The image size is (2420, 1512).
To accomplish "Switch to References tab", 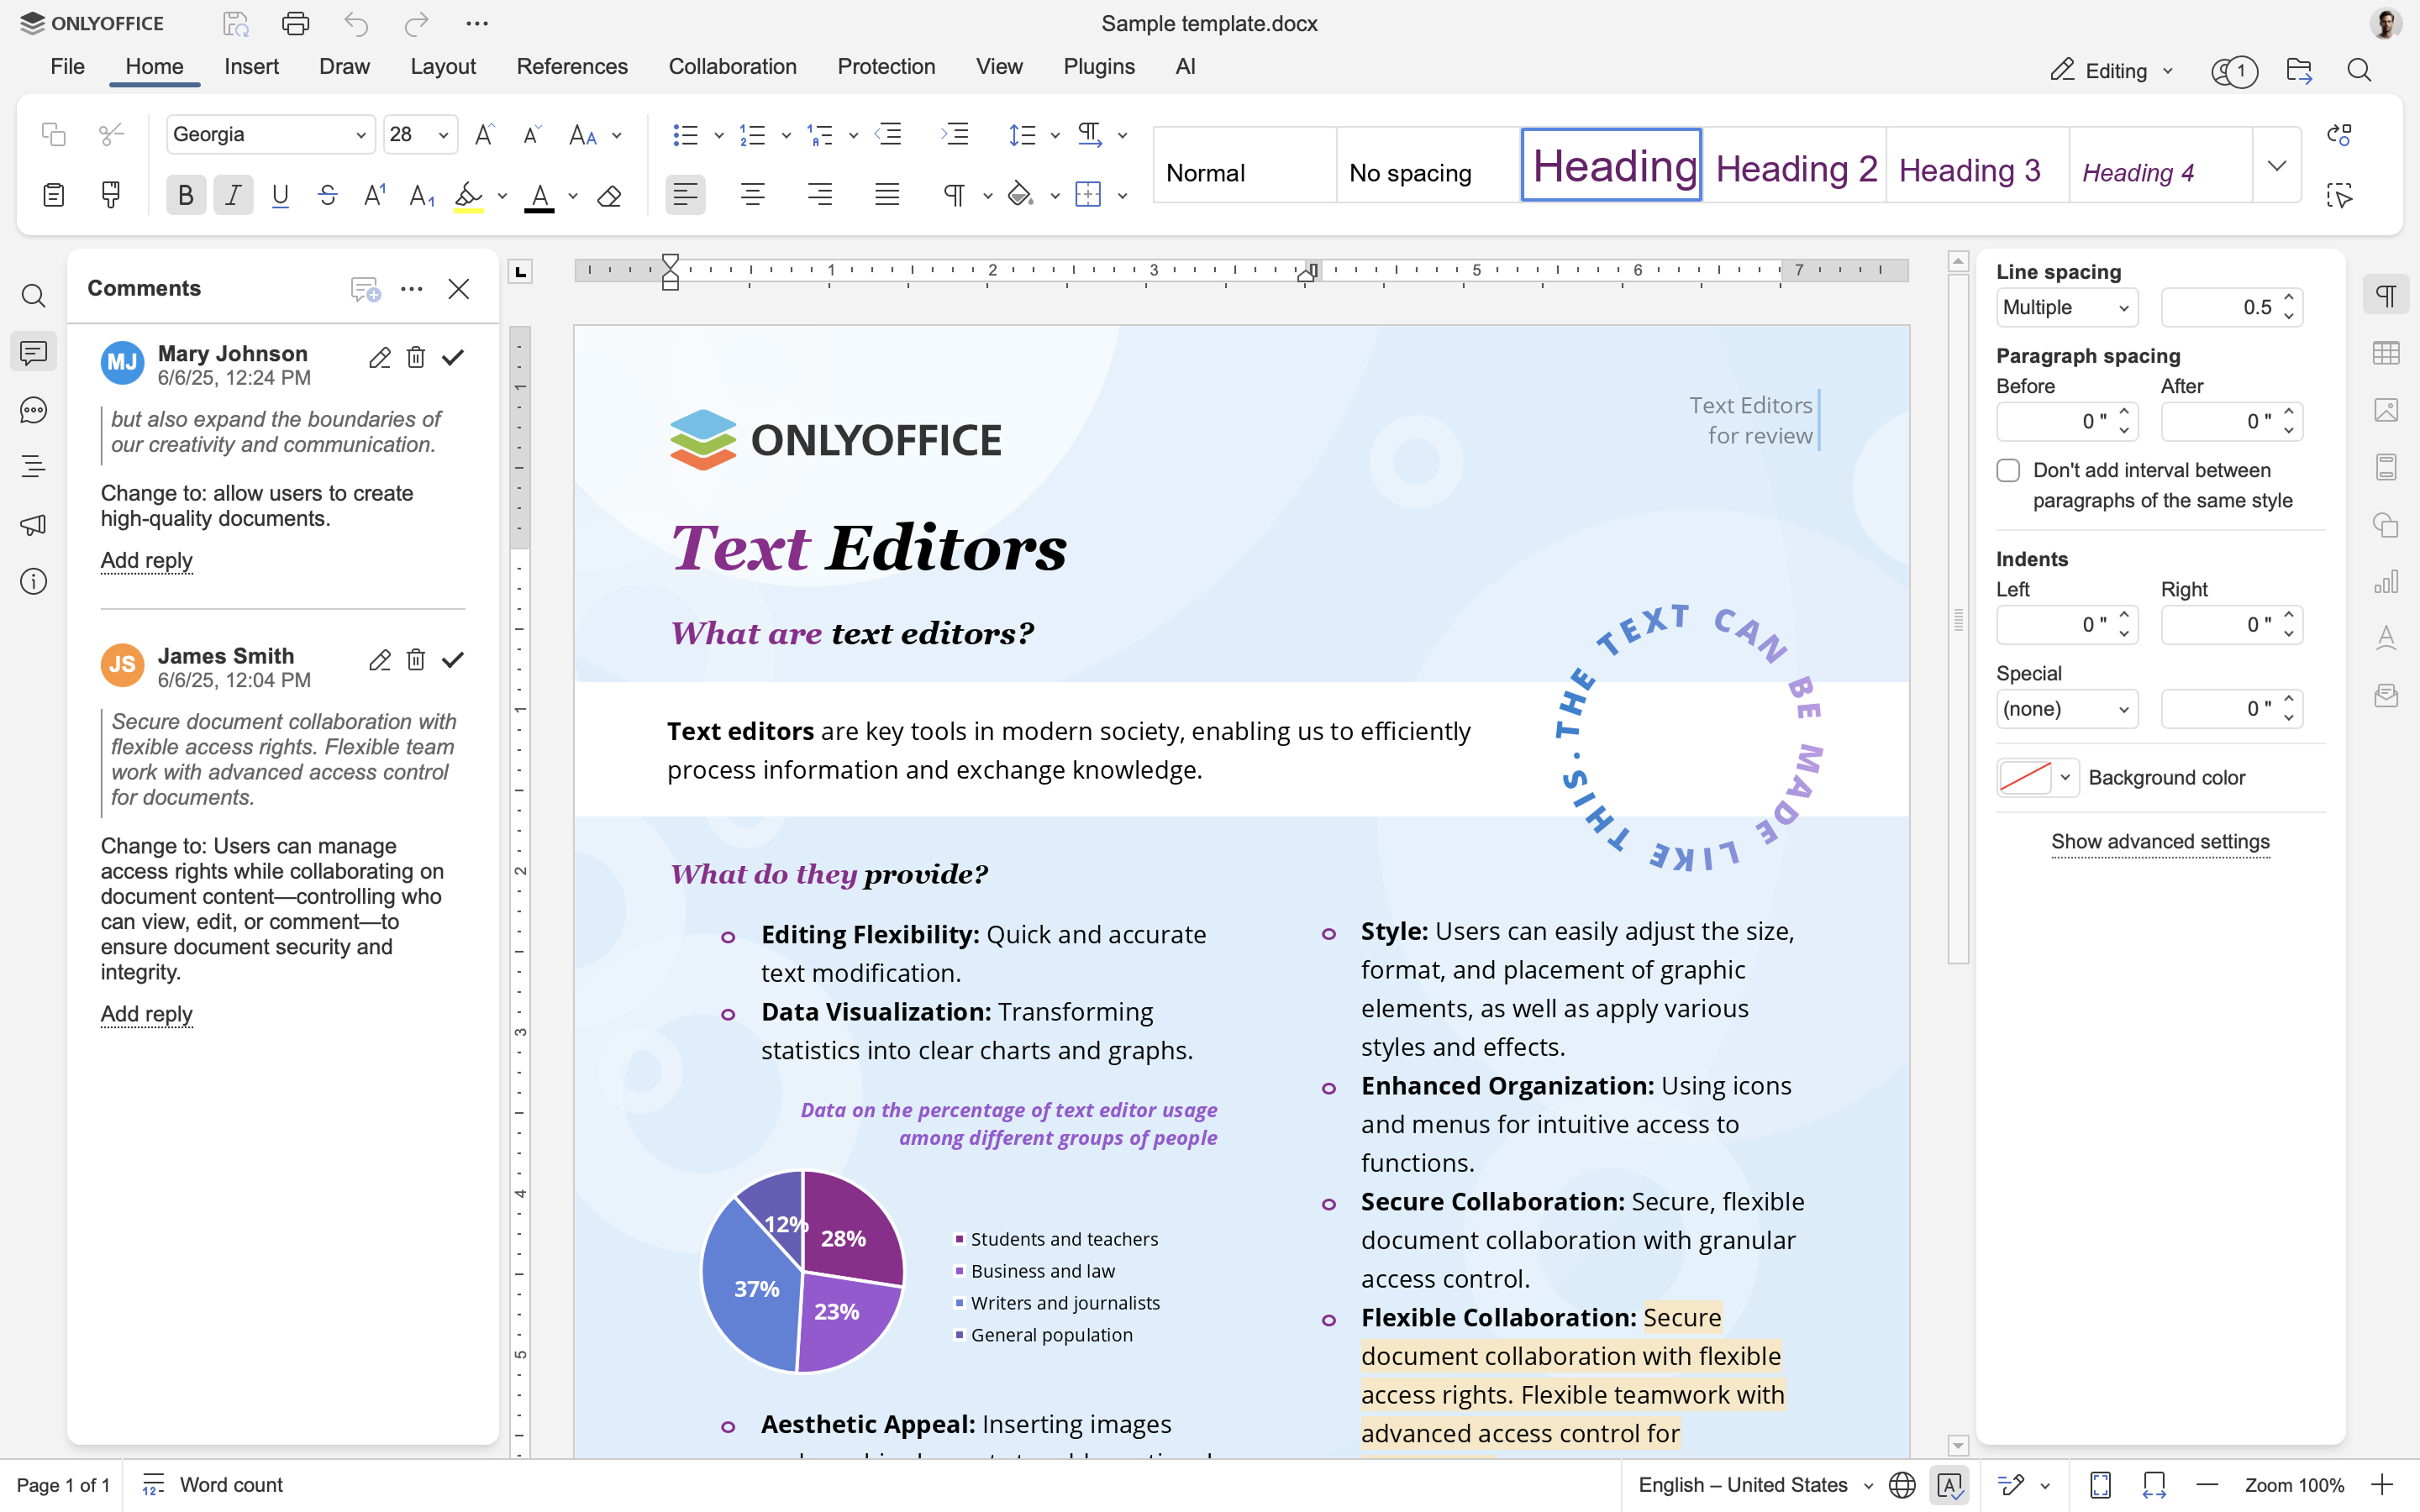I will (572, 66).
